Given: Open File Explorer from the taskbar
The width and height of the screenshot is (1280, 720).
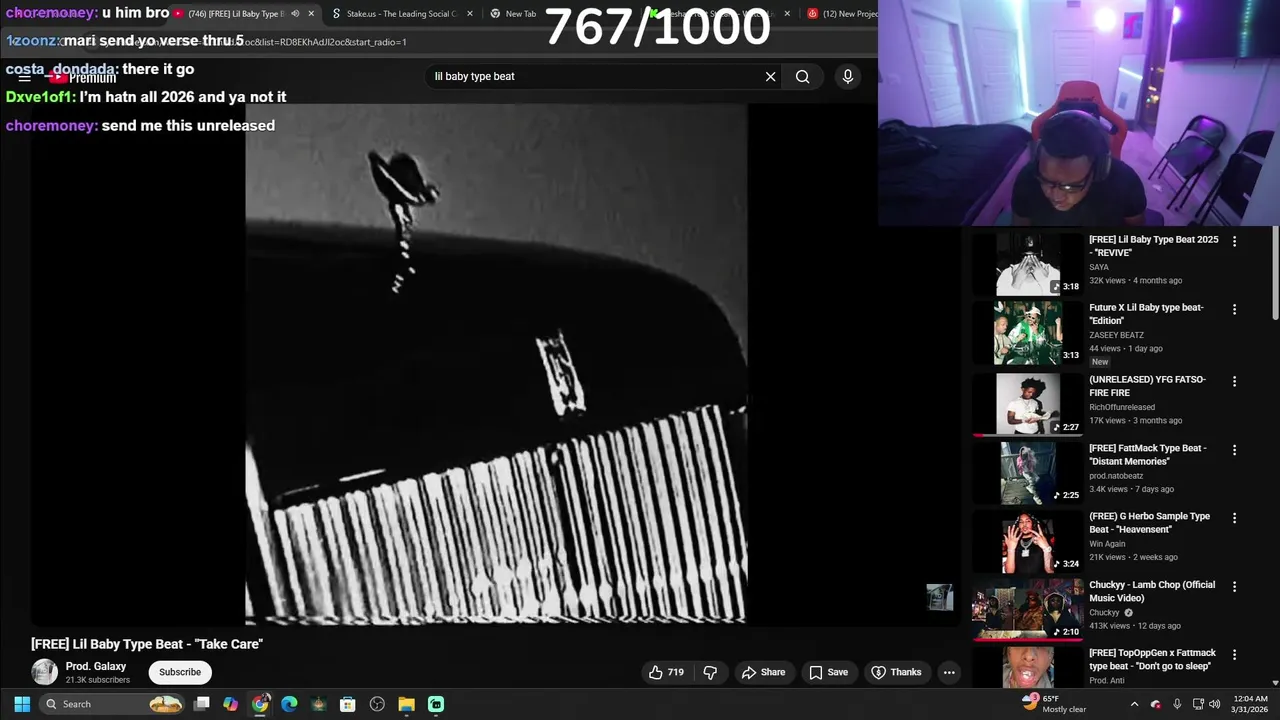Looking at the screenshot, I should pyautogui.click(x=406, y=704).
